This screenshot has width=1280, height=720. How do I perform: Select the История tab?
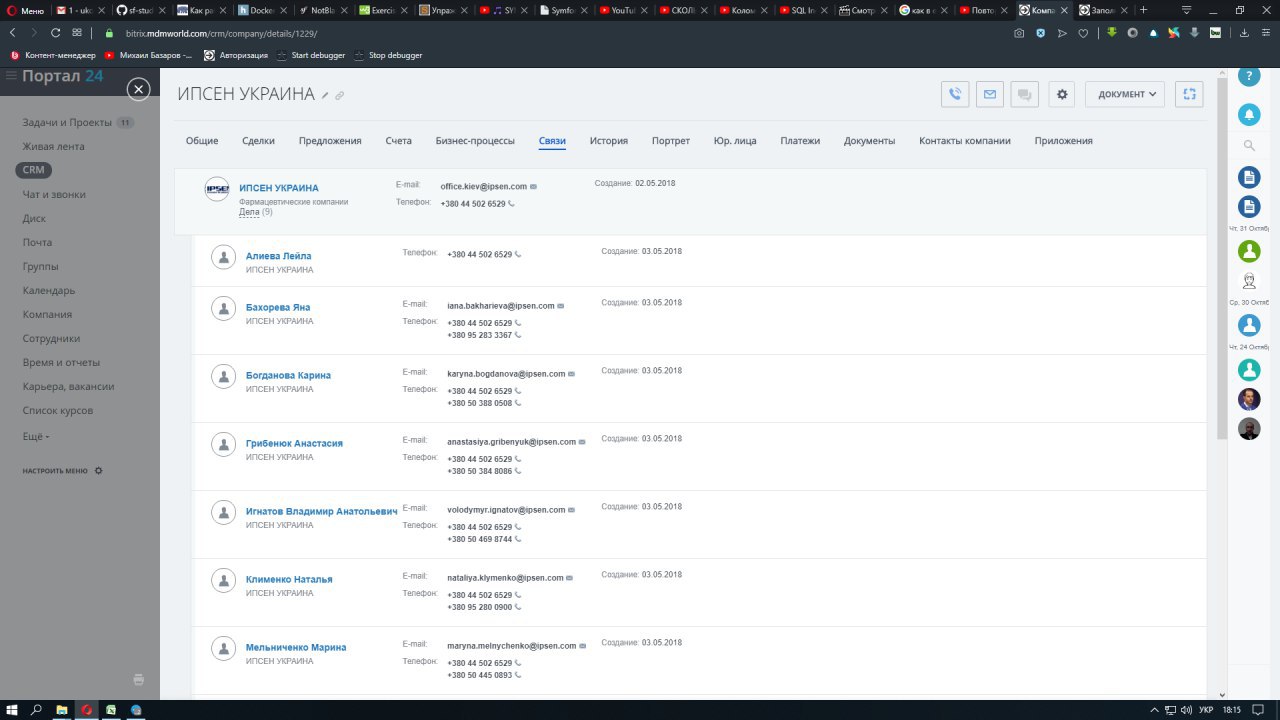click(x=609, y=141)
